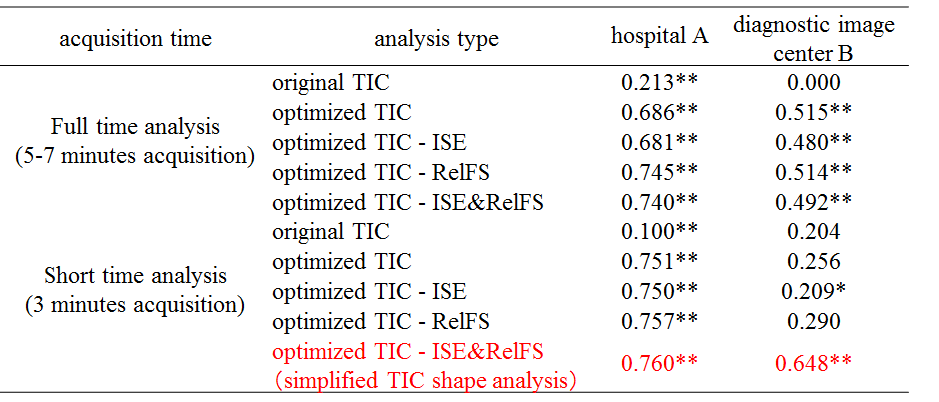Select the "hospital A" column header
Viewport: 939px width, 402px height.
[659, 36]
